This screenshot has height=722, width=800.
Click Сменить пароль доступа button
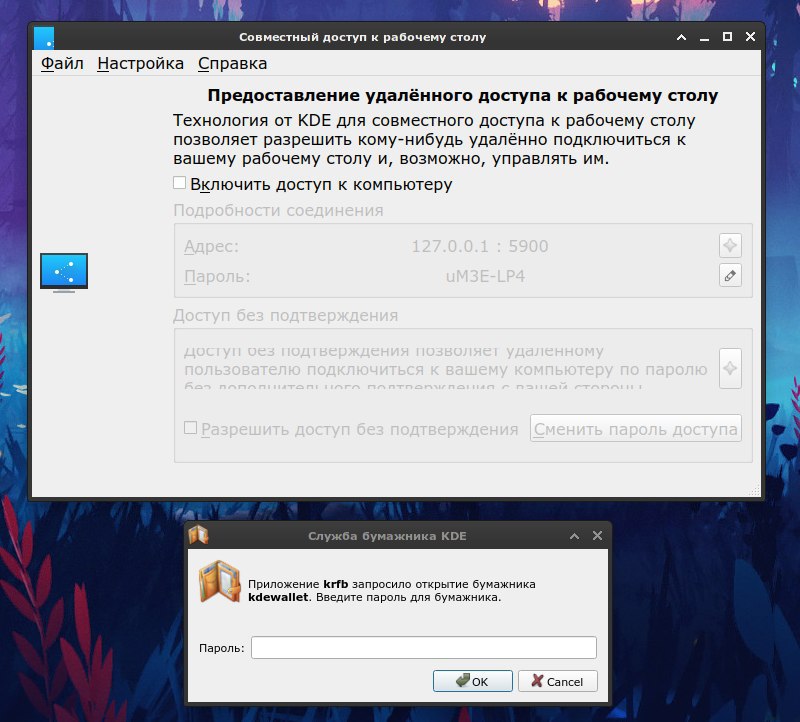[x=635, y=429]
